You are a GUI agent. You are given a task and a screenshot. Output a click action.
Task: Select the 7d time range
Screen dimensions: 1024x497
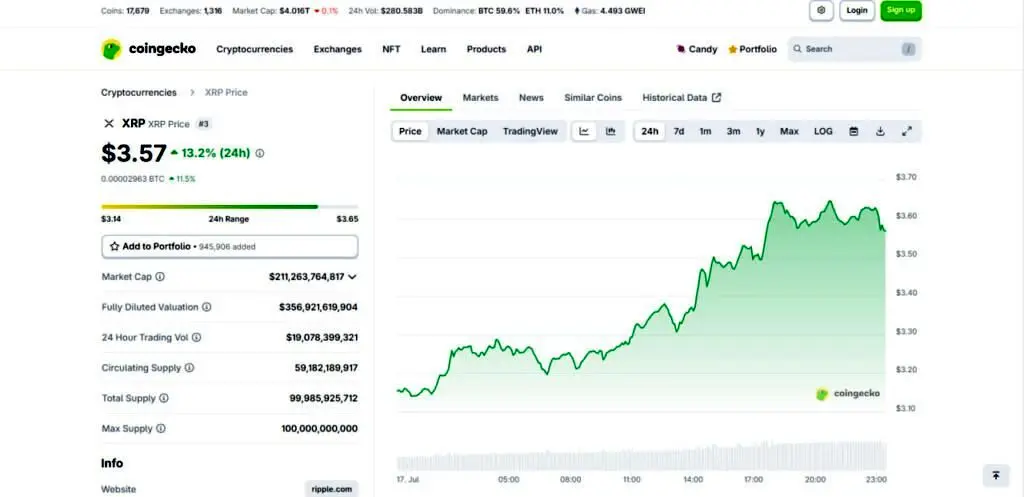point(679,131)
